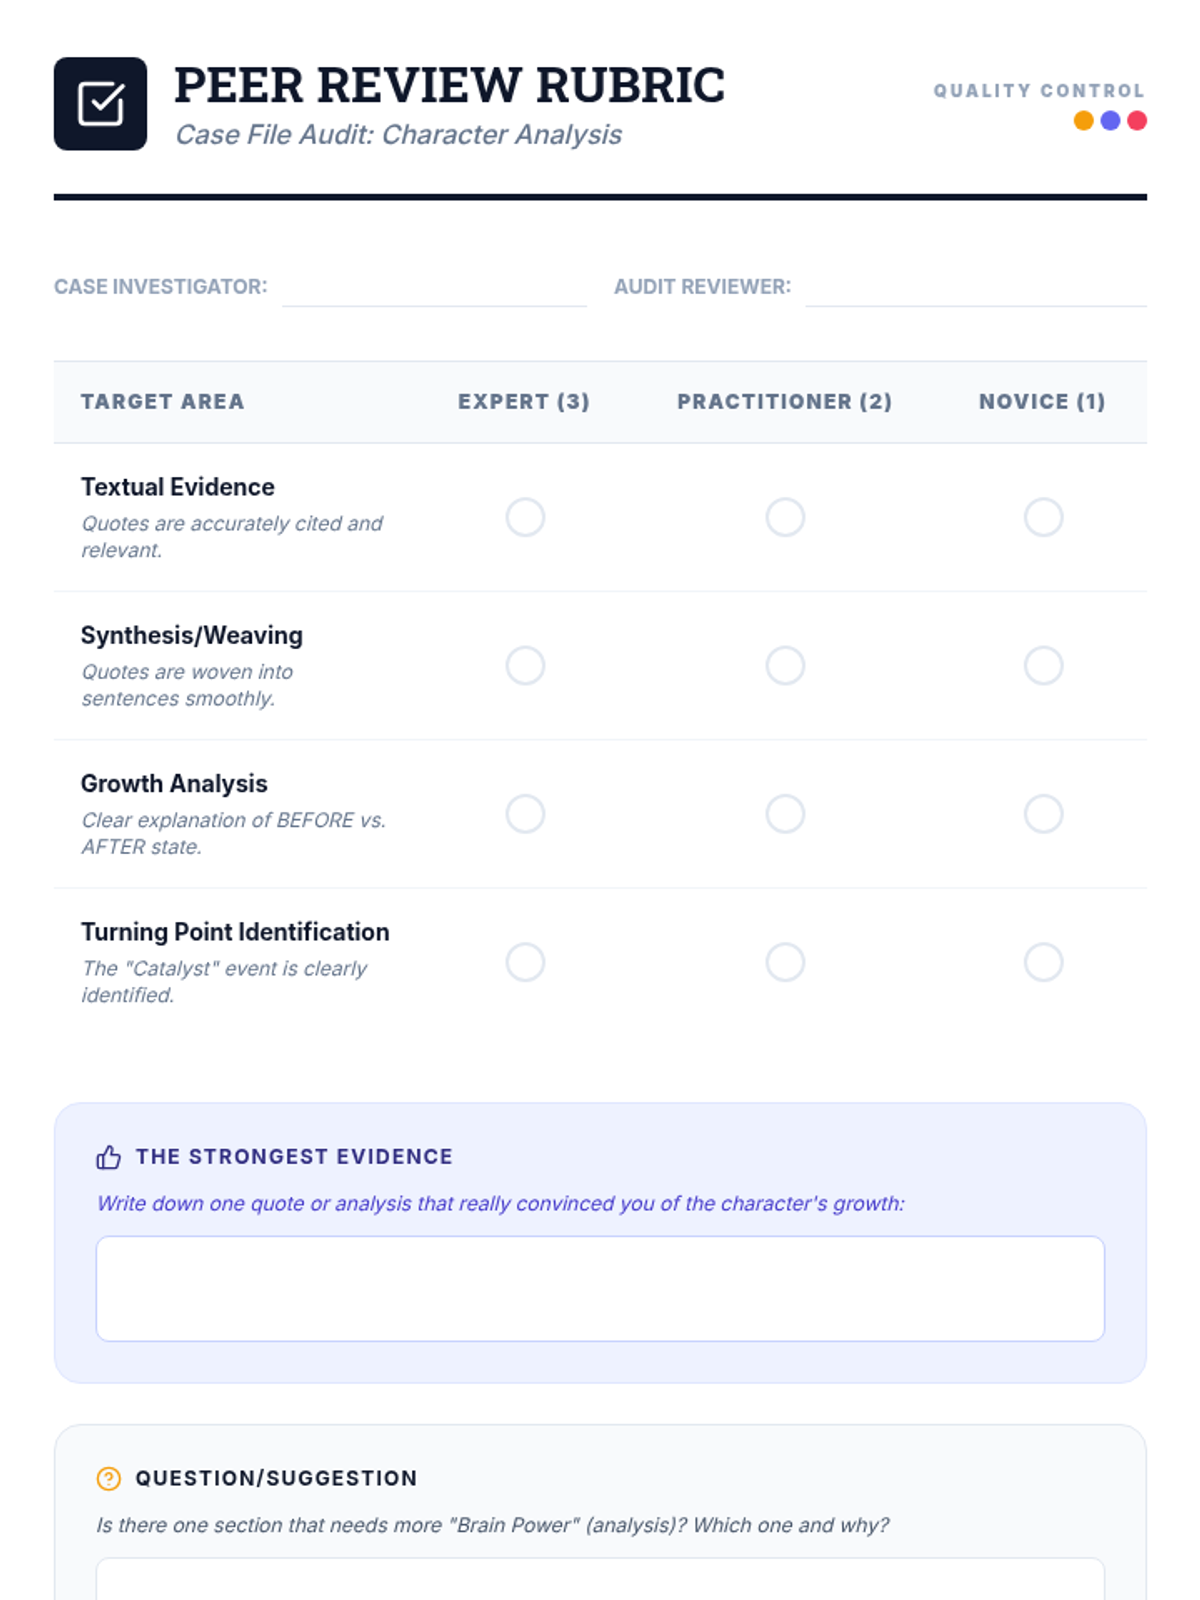
Task: Click the purple Quality Control dot
Action: [x=1110, y=121]
